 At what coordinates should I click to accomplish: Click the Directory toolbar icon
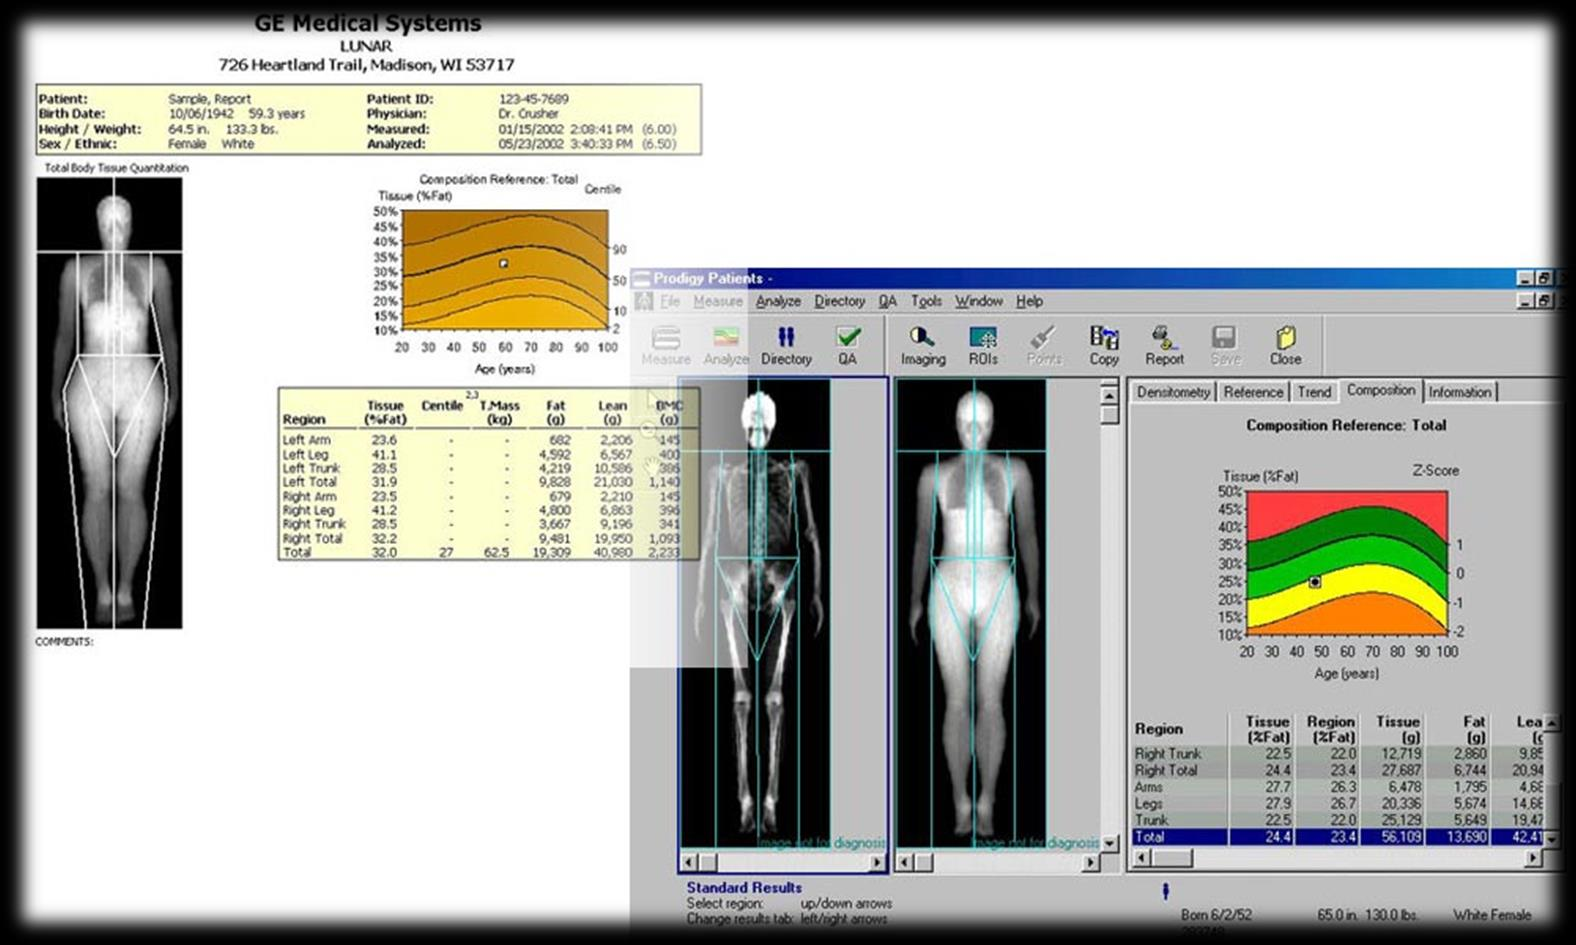[x=786, y=345]
